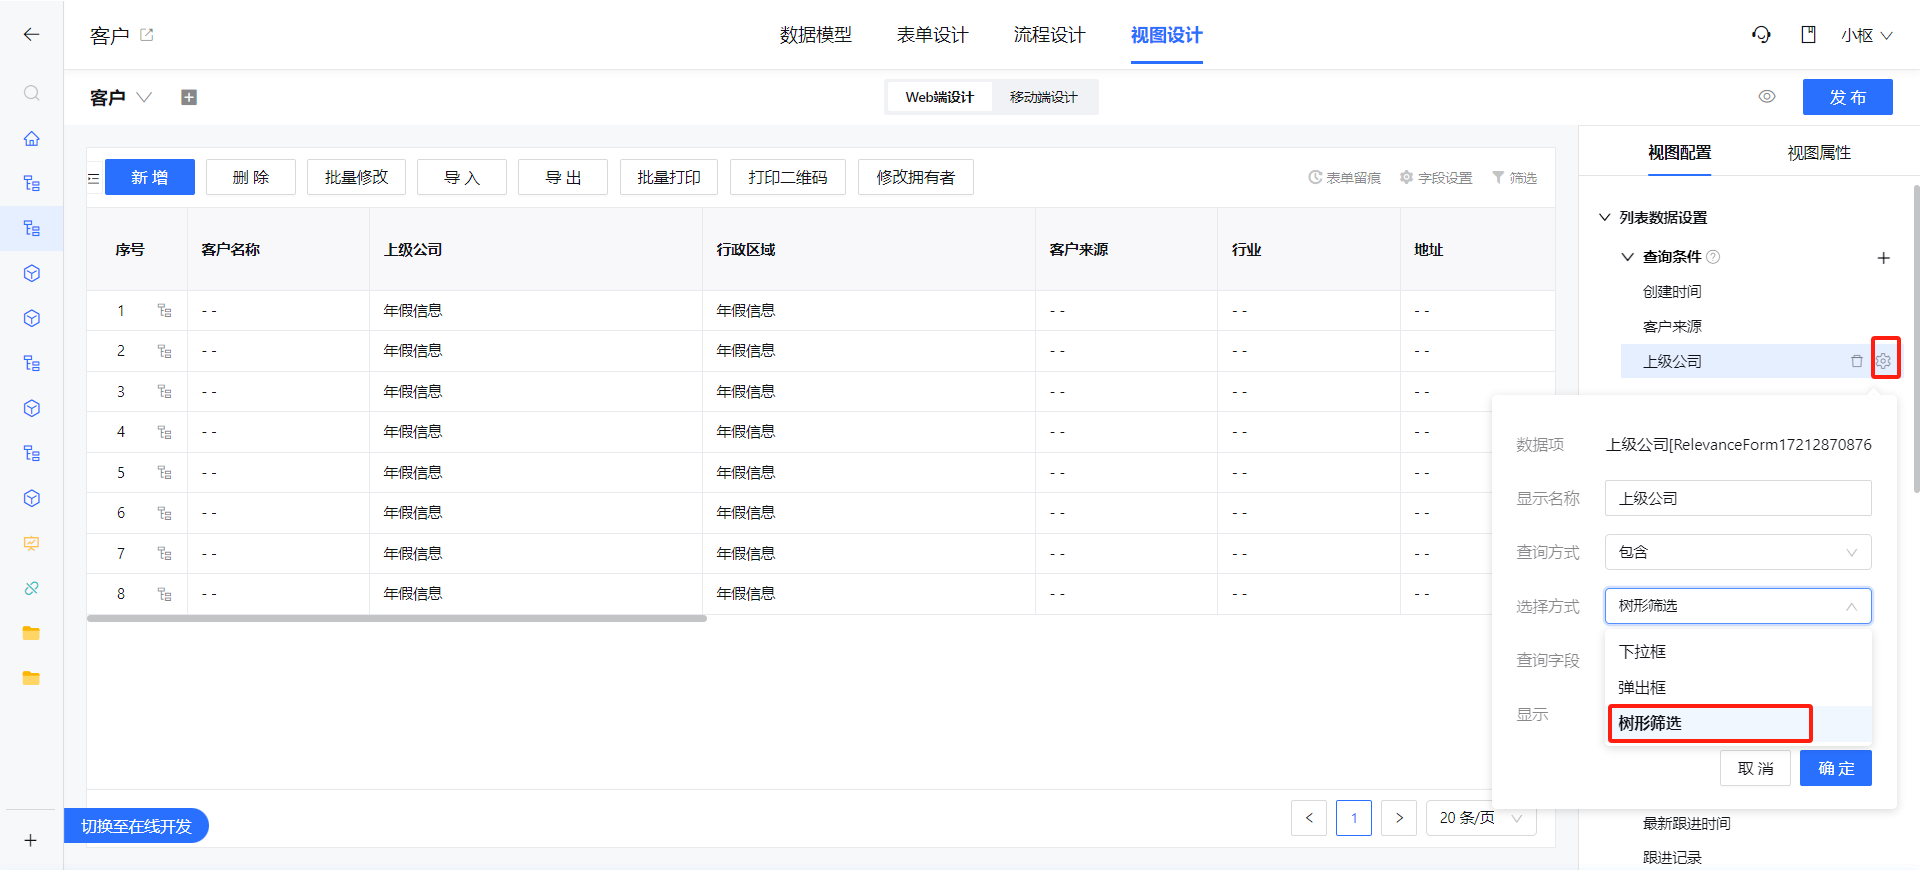Open the 小枢 user dropdown
The width and height of the screenshot is (1920, 870).
[1866, 35]
